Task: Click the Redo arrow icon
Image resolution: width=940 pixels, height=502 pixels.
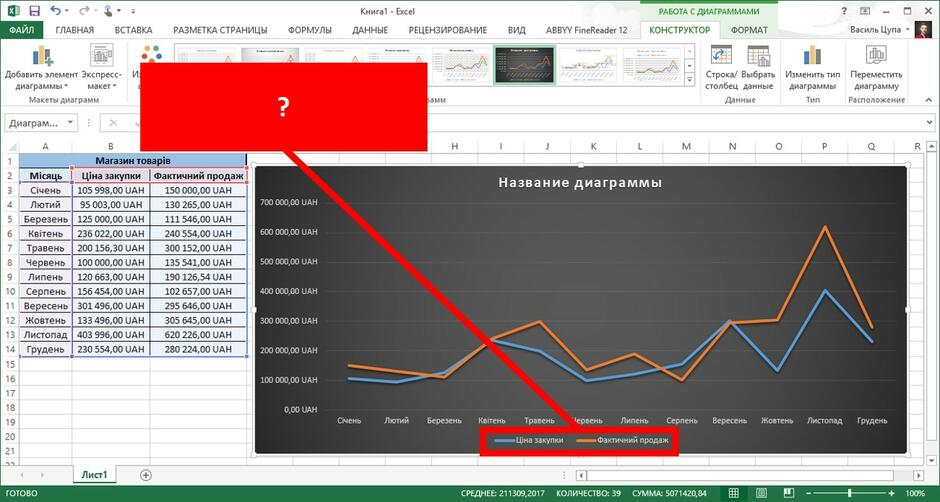Action: (83, 11)
